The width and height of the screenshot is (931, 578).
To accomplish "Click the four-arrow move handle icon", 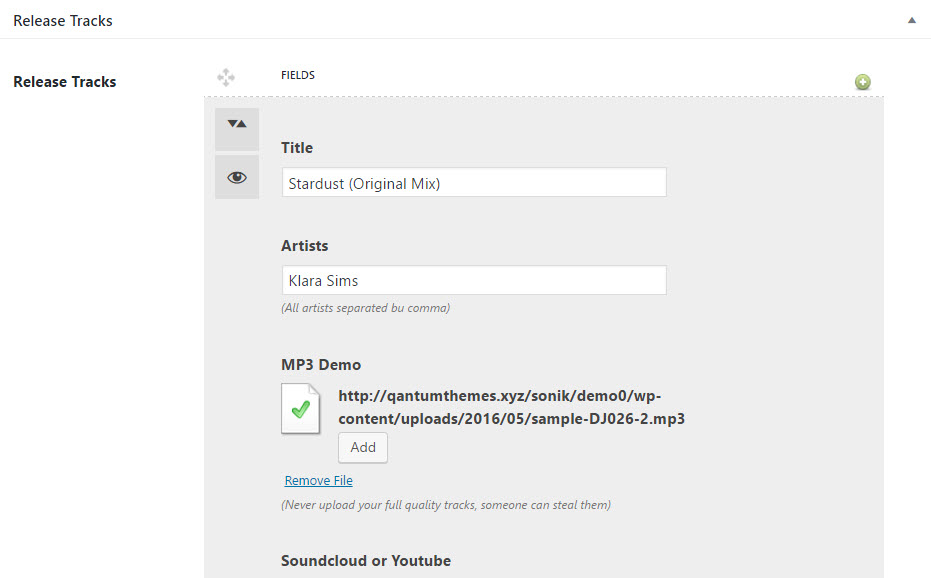I will click(x=226, y=76).
